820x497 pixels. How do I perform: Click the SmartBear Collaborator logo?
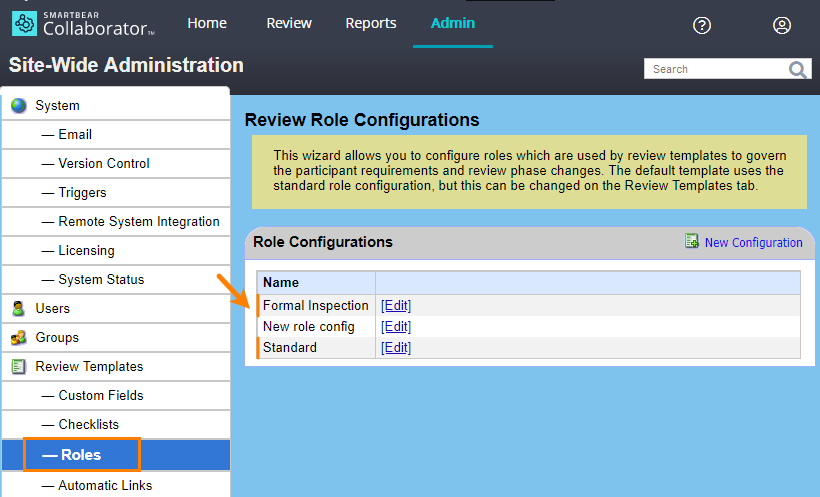tap(83, 23)
